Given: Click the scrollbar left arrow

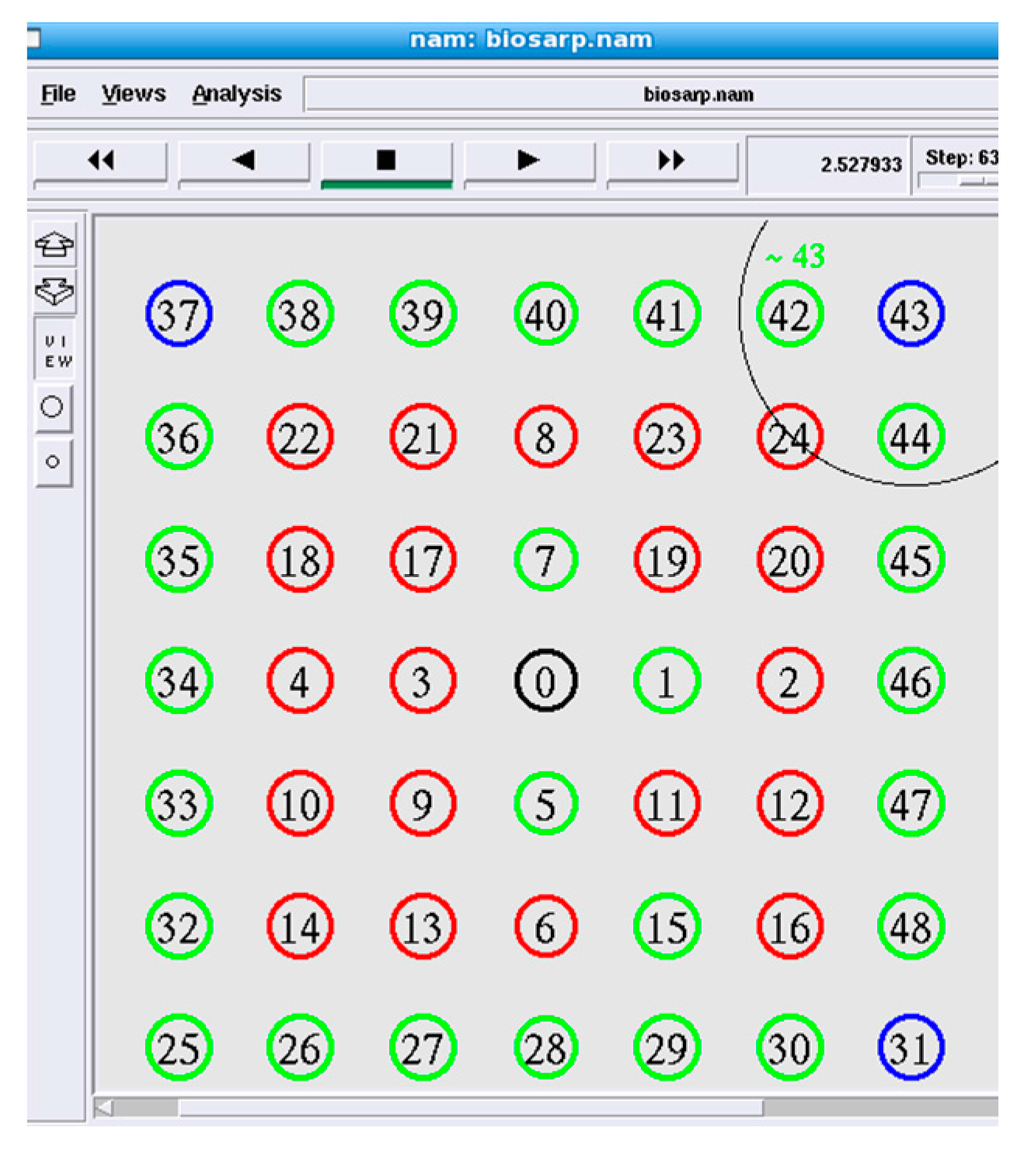Looking at the screenshot, I should pyautogui.click(x=104, y=1106).
